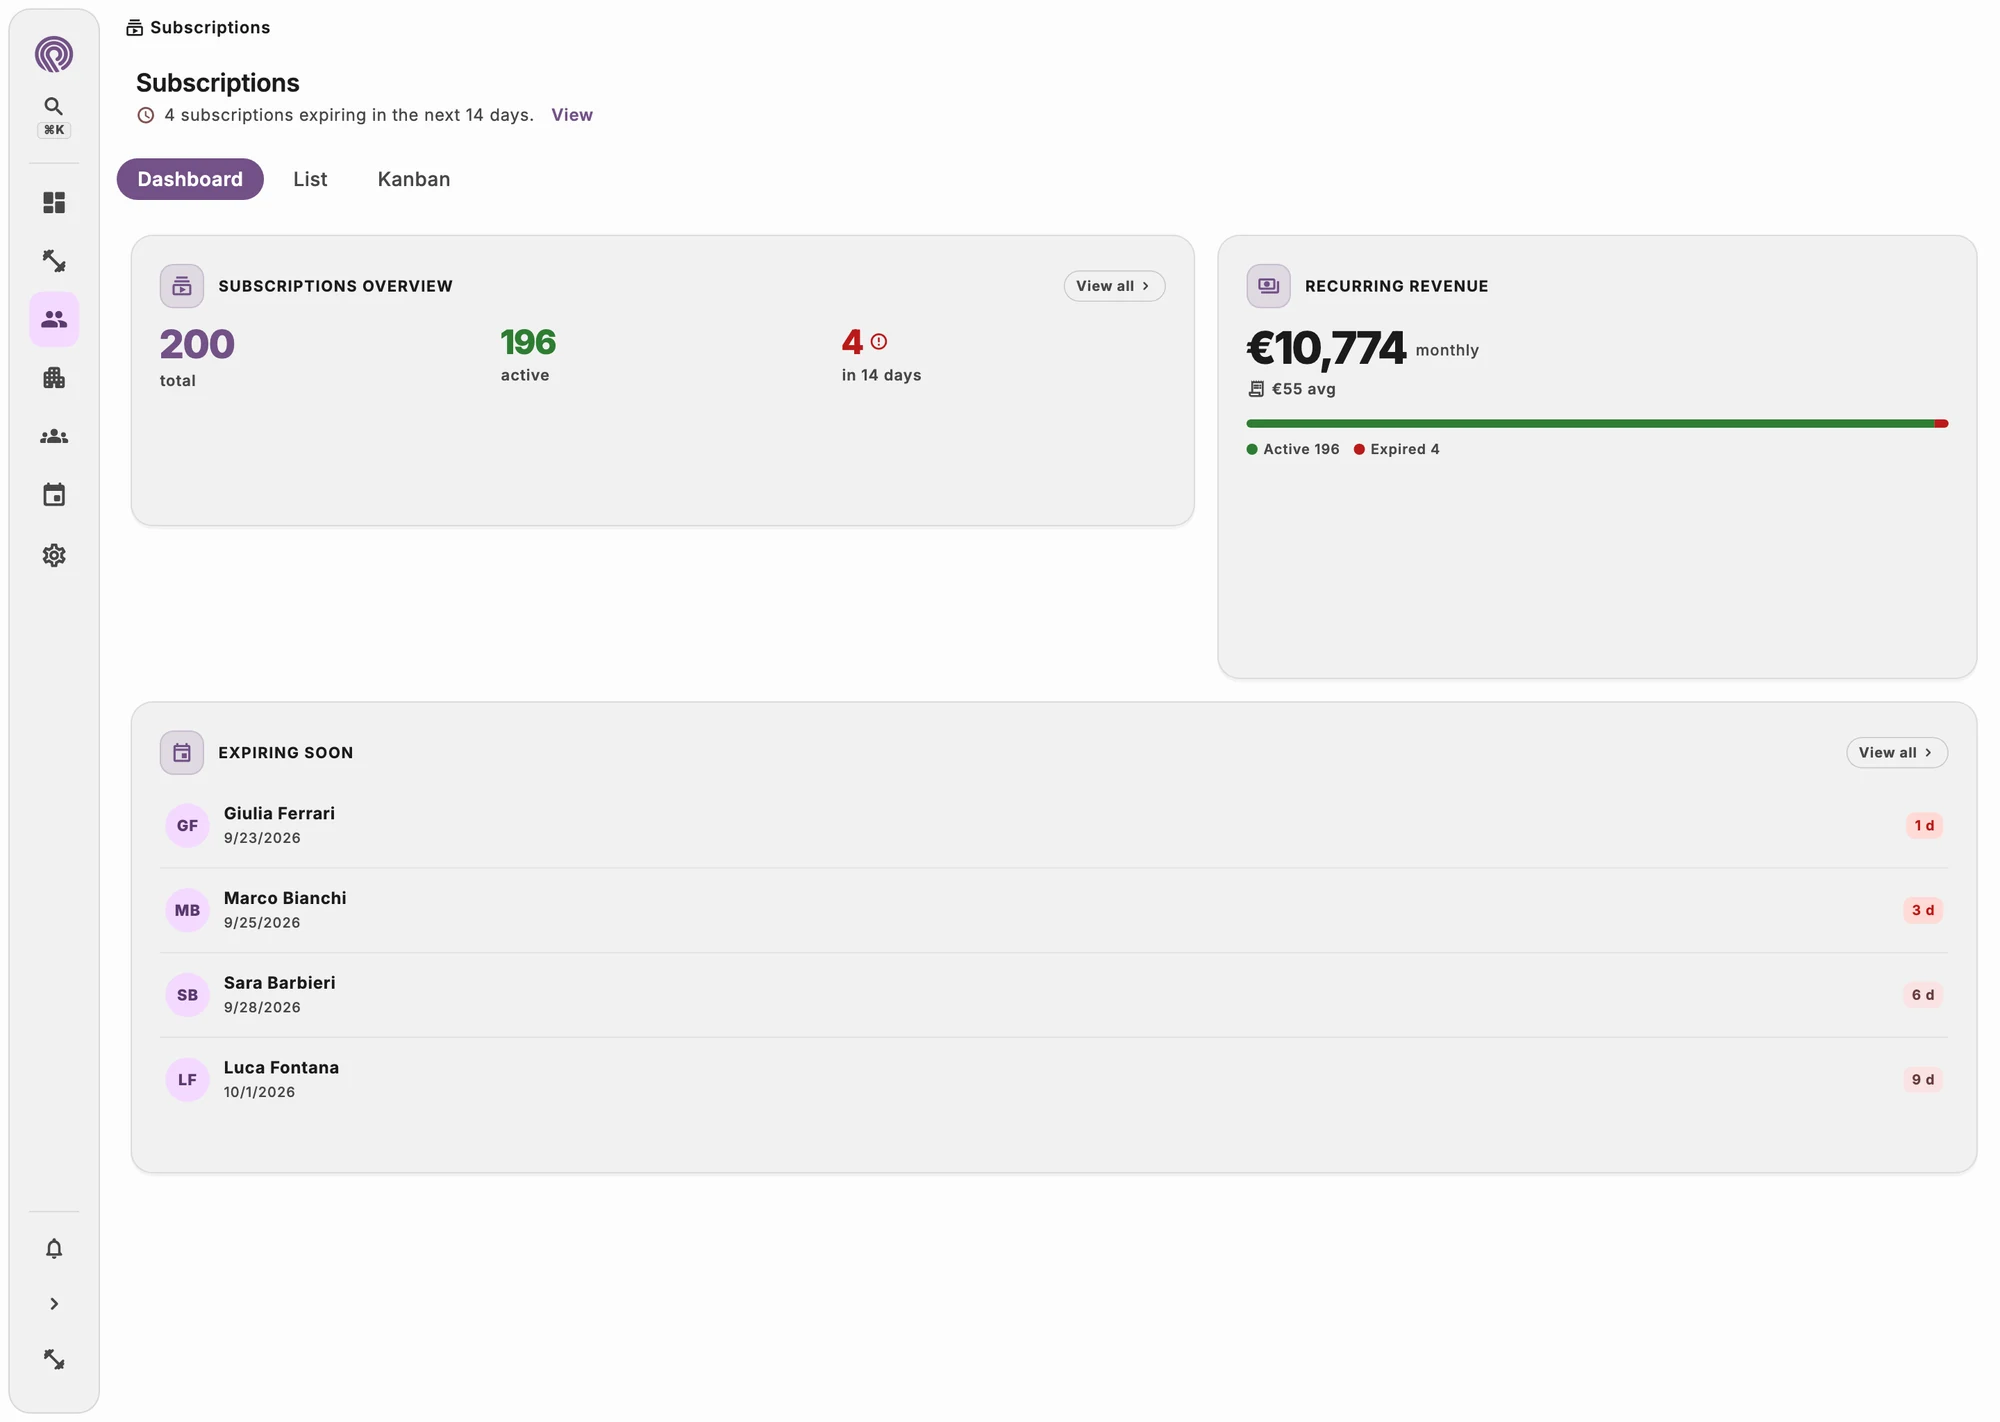Click the Subscriptions breadcrumb text
The height and width of the screenshot is (1422, 2000).
tap(210, 28)
